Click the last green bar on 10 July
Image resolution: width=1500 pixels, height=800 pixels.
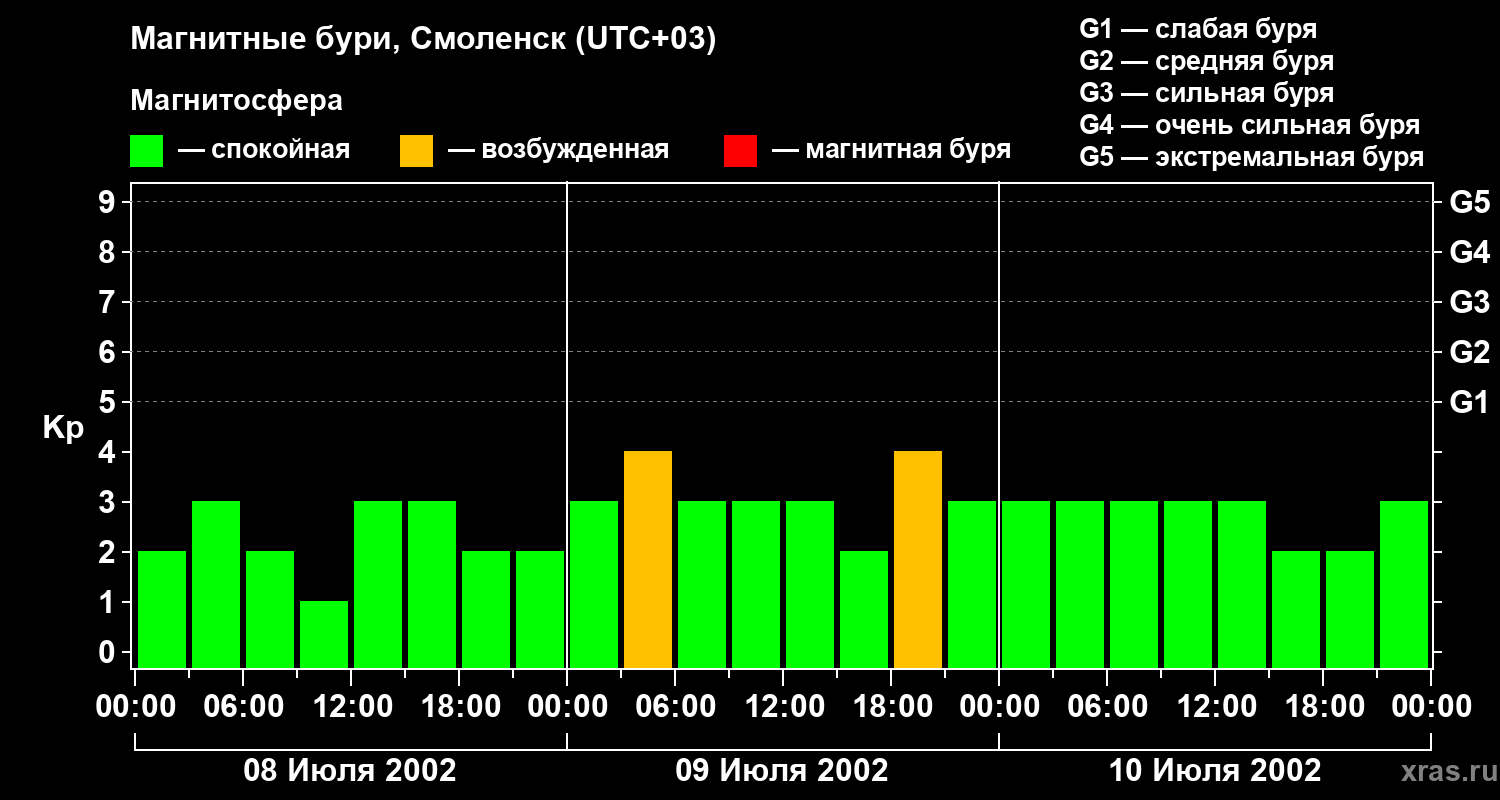[x=1404, y=585]
